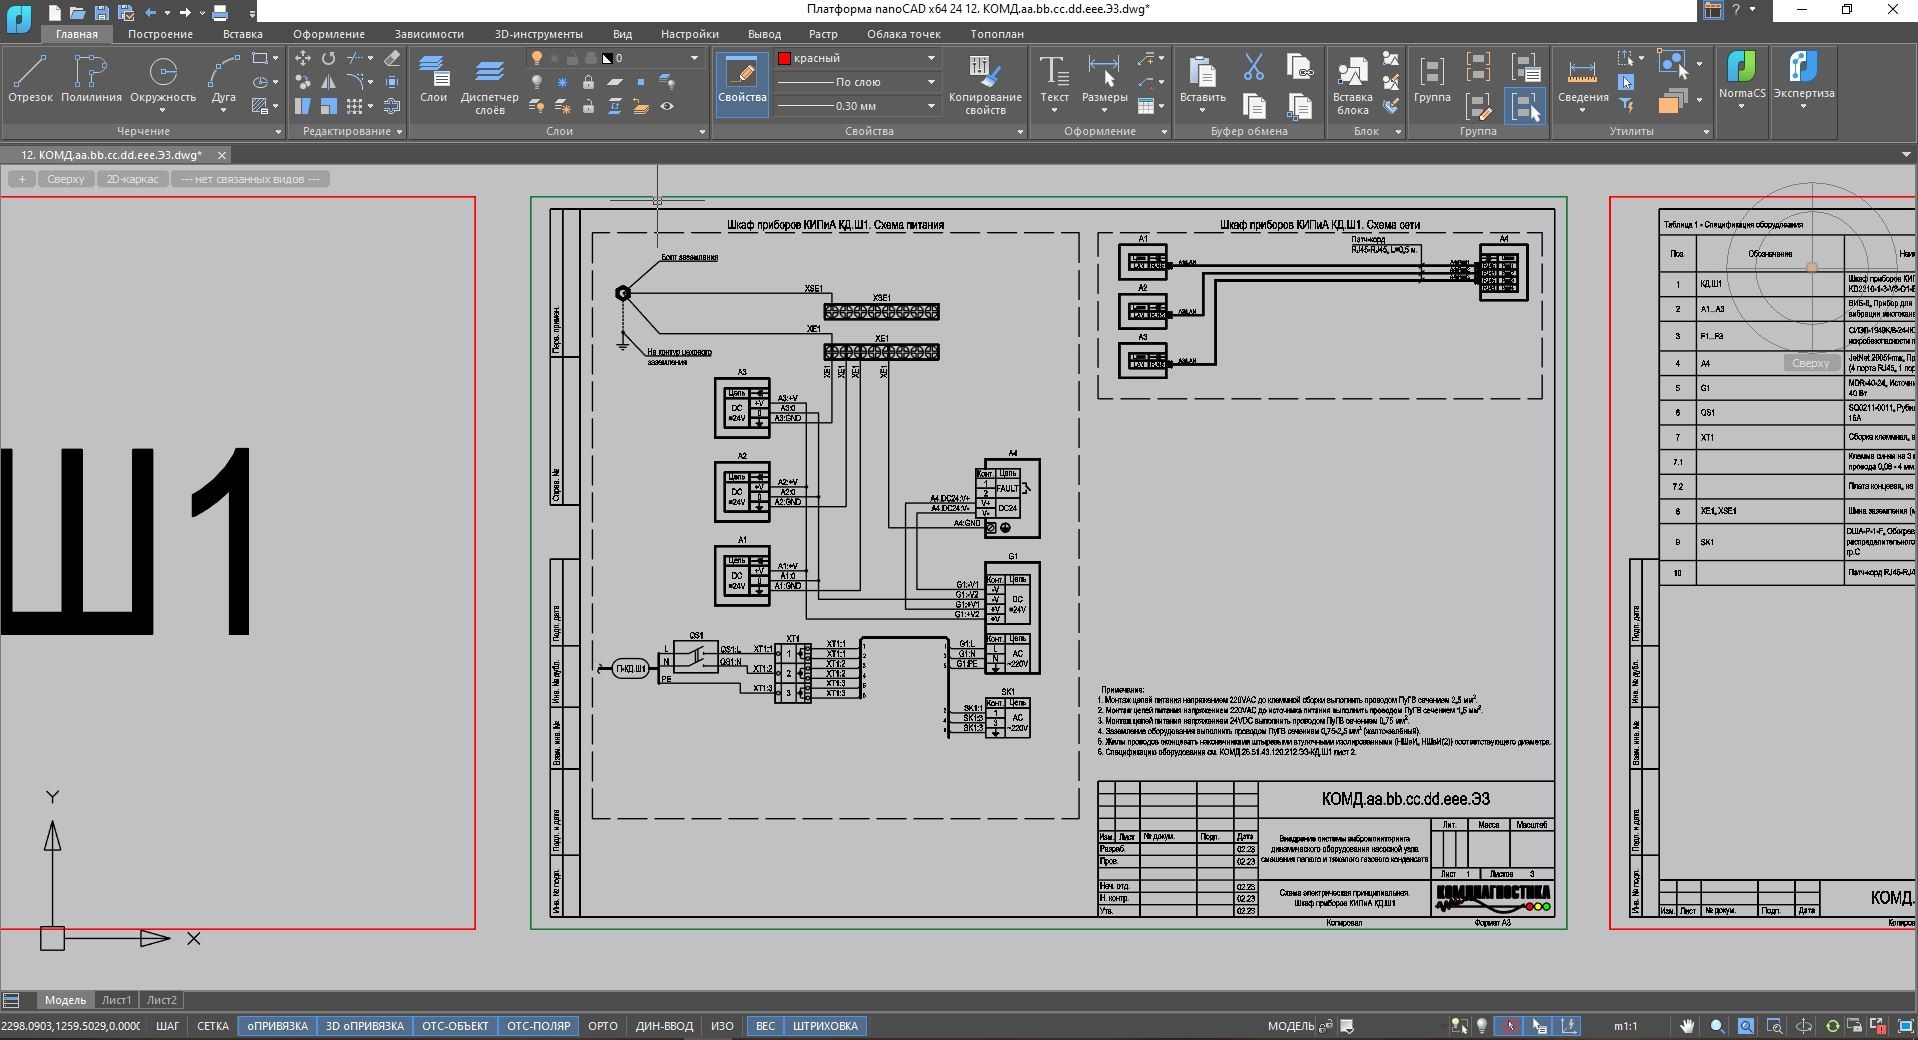This screenshot has height=1040, width=1918.
Task: Select the Полилиния tool
Action: 91,78
